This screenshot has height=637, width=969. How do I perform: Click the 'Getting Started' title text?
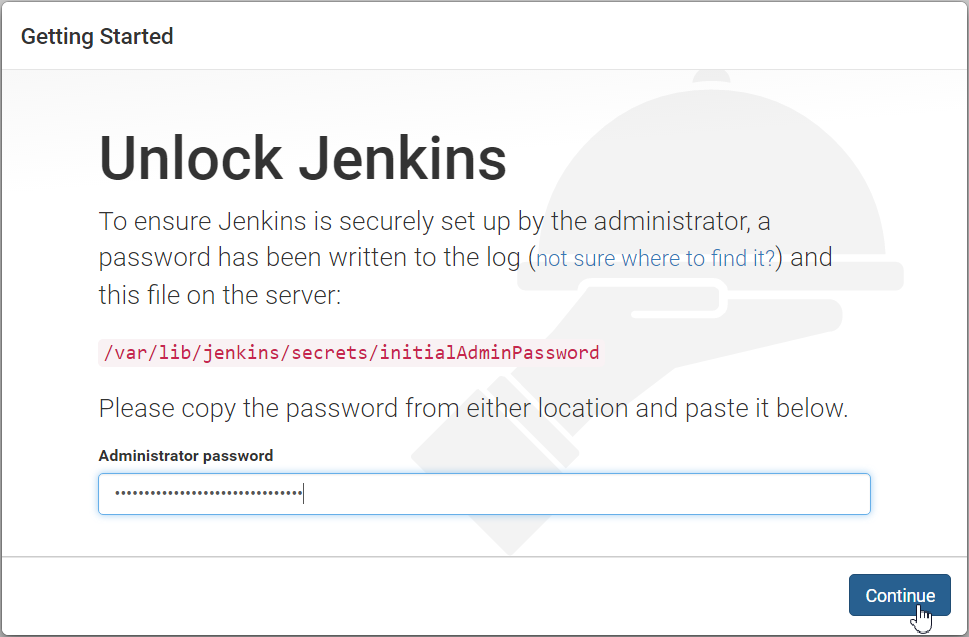[x=97, y=36]
